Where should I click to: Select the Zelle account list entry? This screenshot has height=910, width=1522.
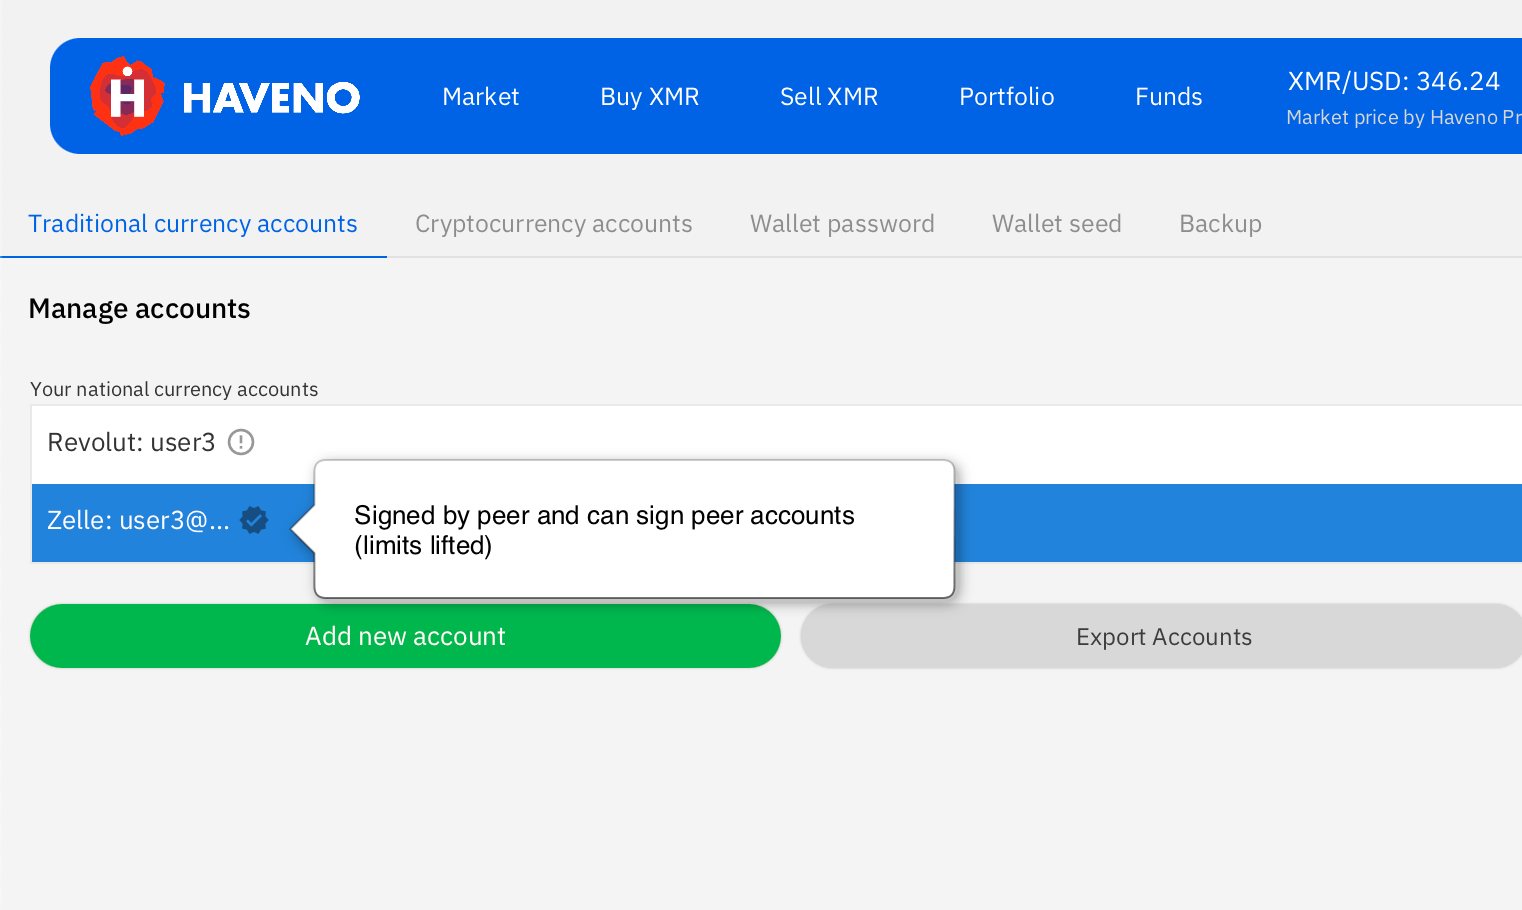[138, 521]
